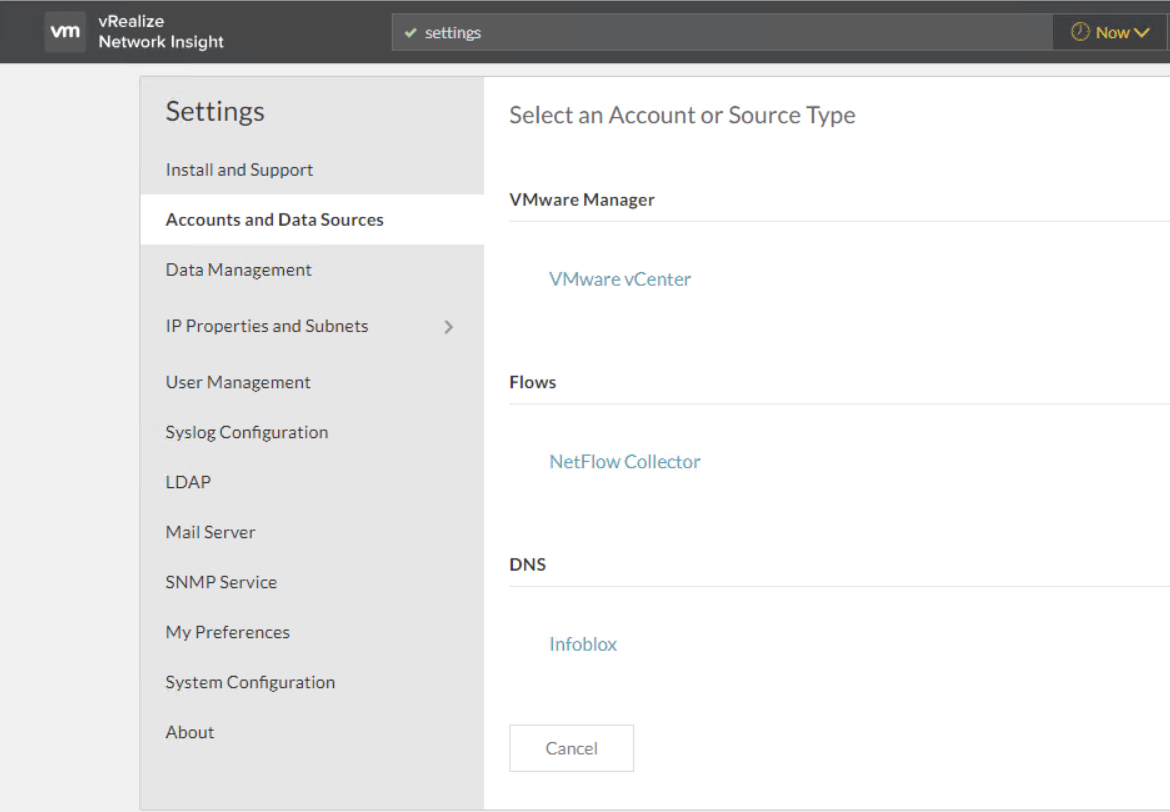Open Install and Support settings

239,170
